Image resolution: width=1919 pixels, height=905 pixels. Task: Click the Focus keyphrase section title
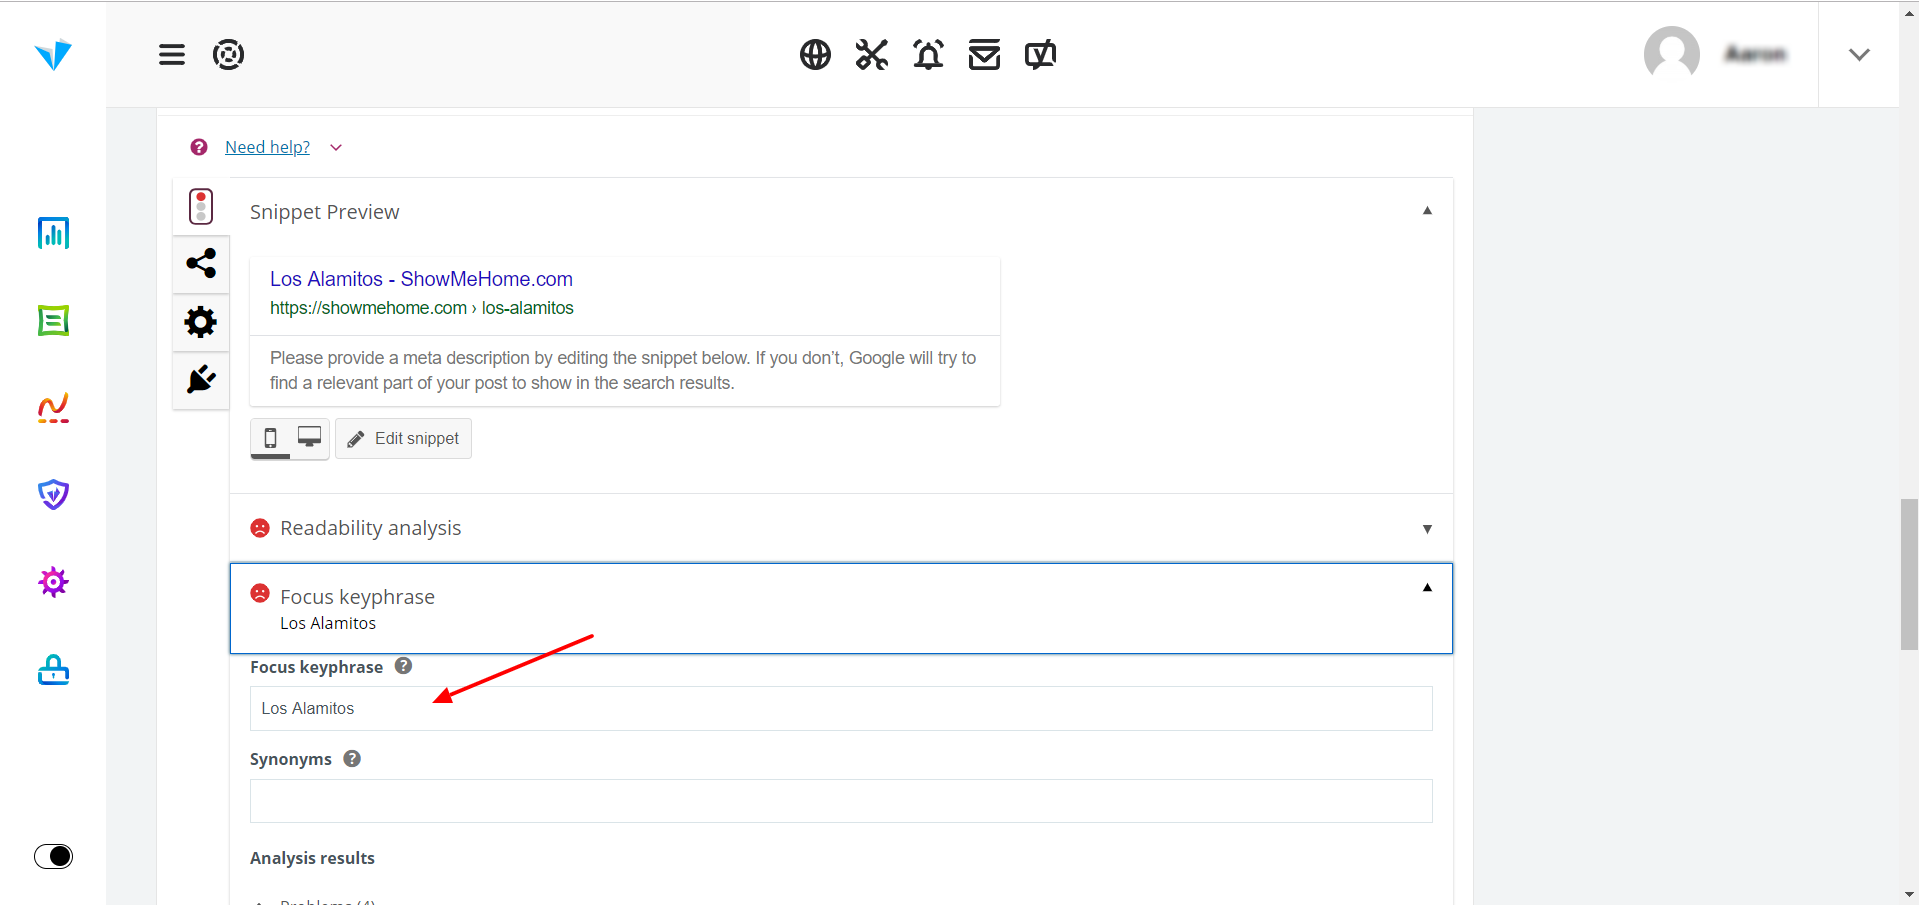pos(357,597)
